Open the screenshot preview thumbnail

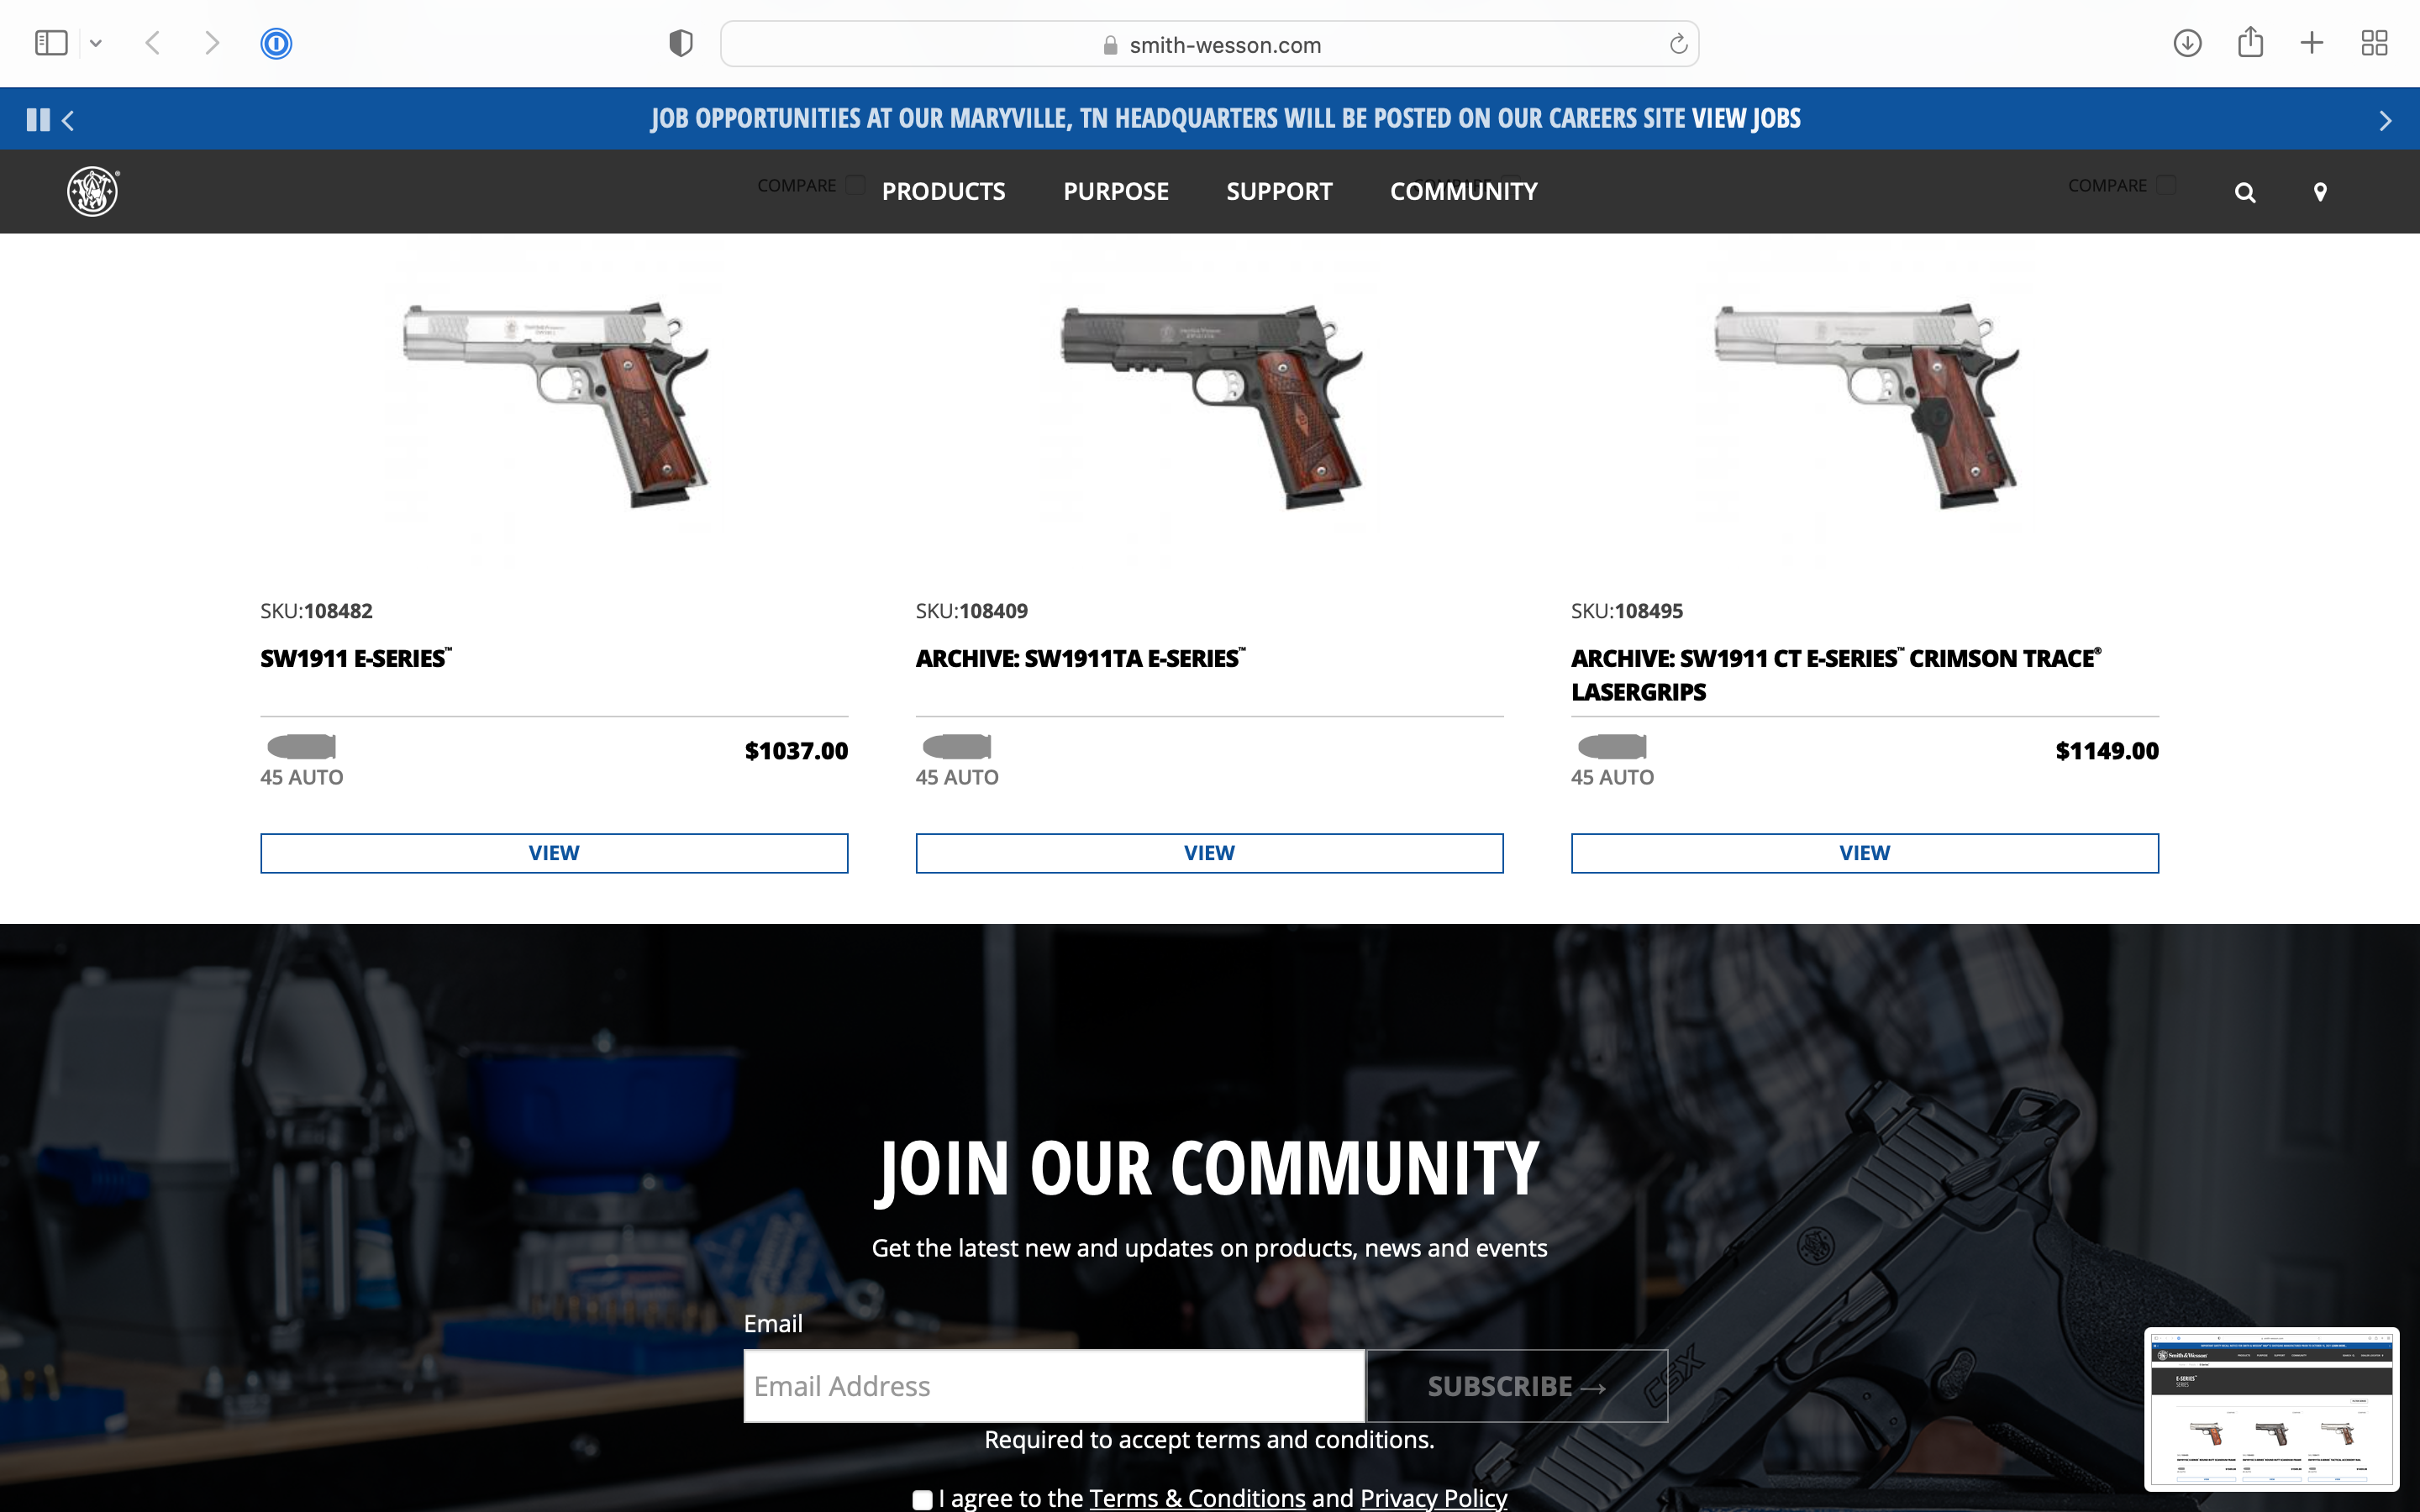click(2272, 1408)
